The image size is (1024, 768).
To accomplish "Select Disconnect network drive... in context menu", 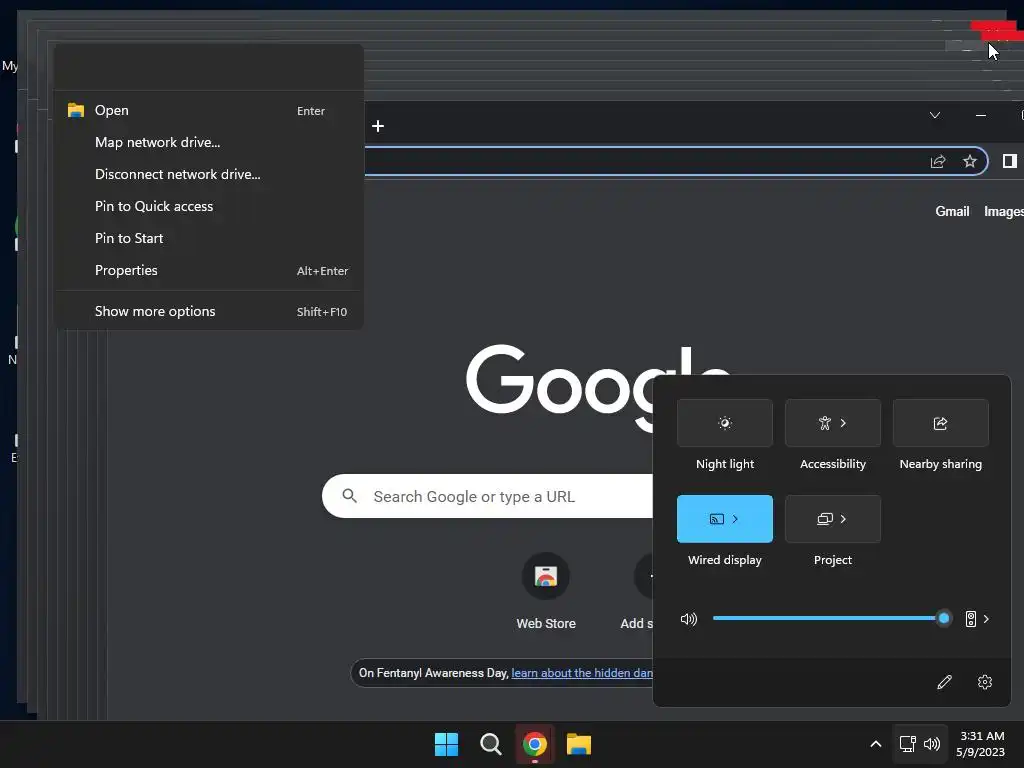I will pos(208,174).
